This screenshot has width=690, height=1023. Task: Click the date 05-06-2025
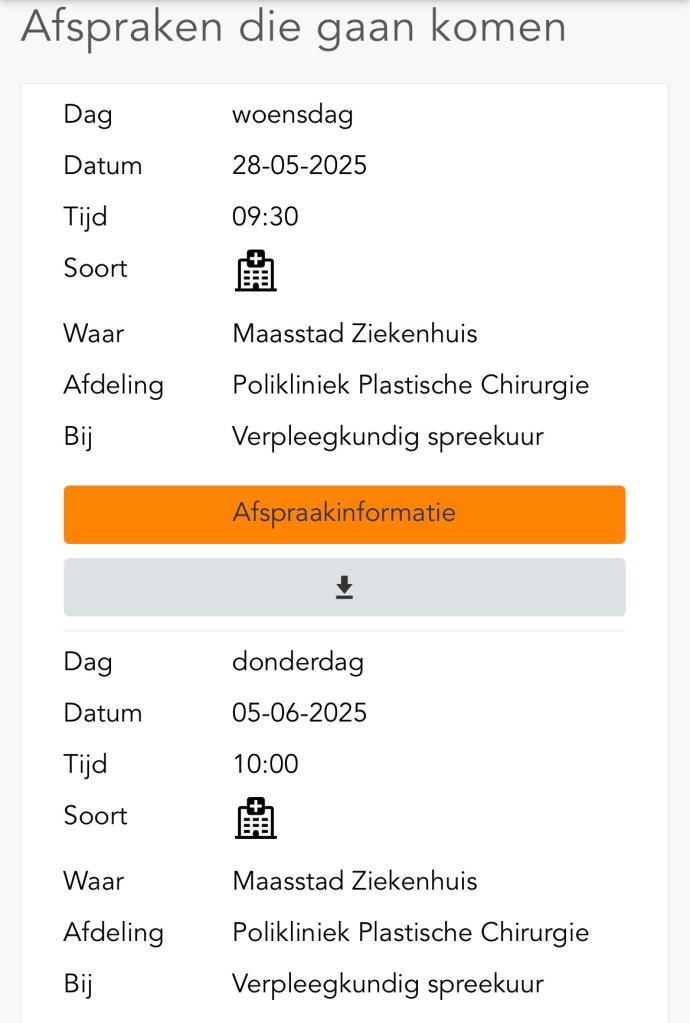299,713
